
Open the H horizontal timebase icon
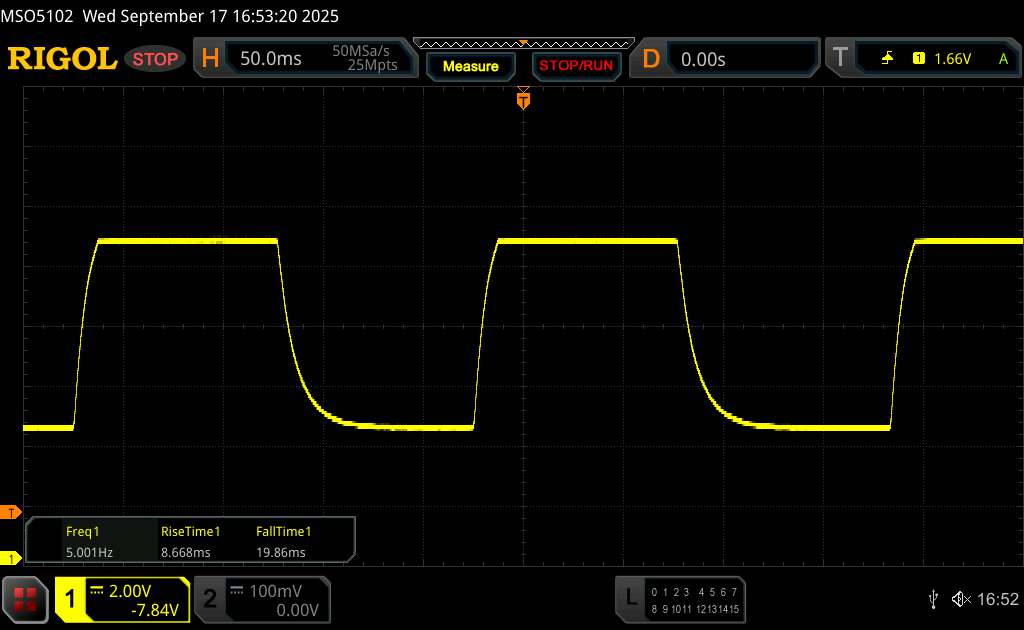(210, 59)
